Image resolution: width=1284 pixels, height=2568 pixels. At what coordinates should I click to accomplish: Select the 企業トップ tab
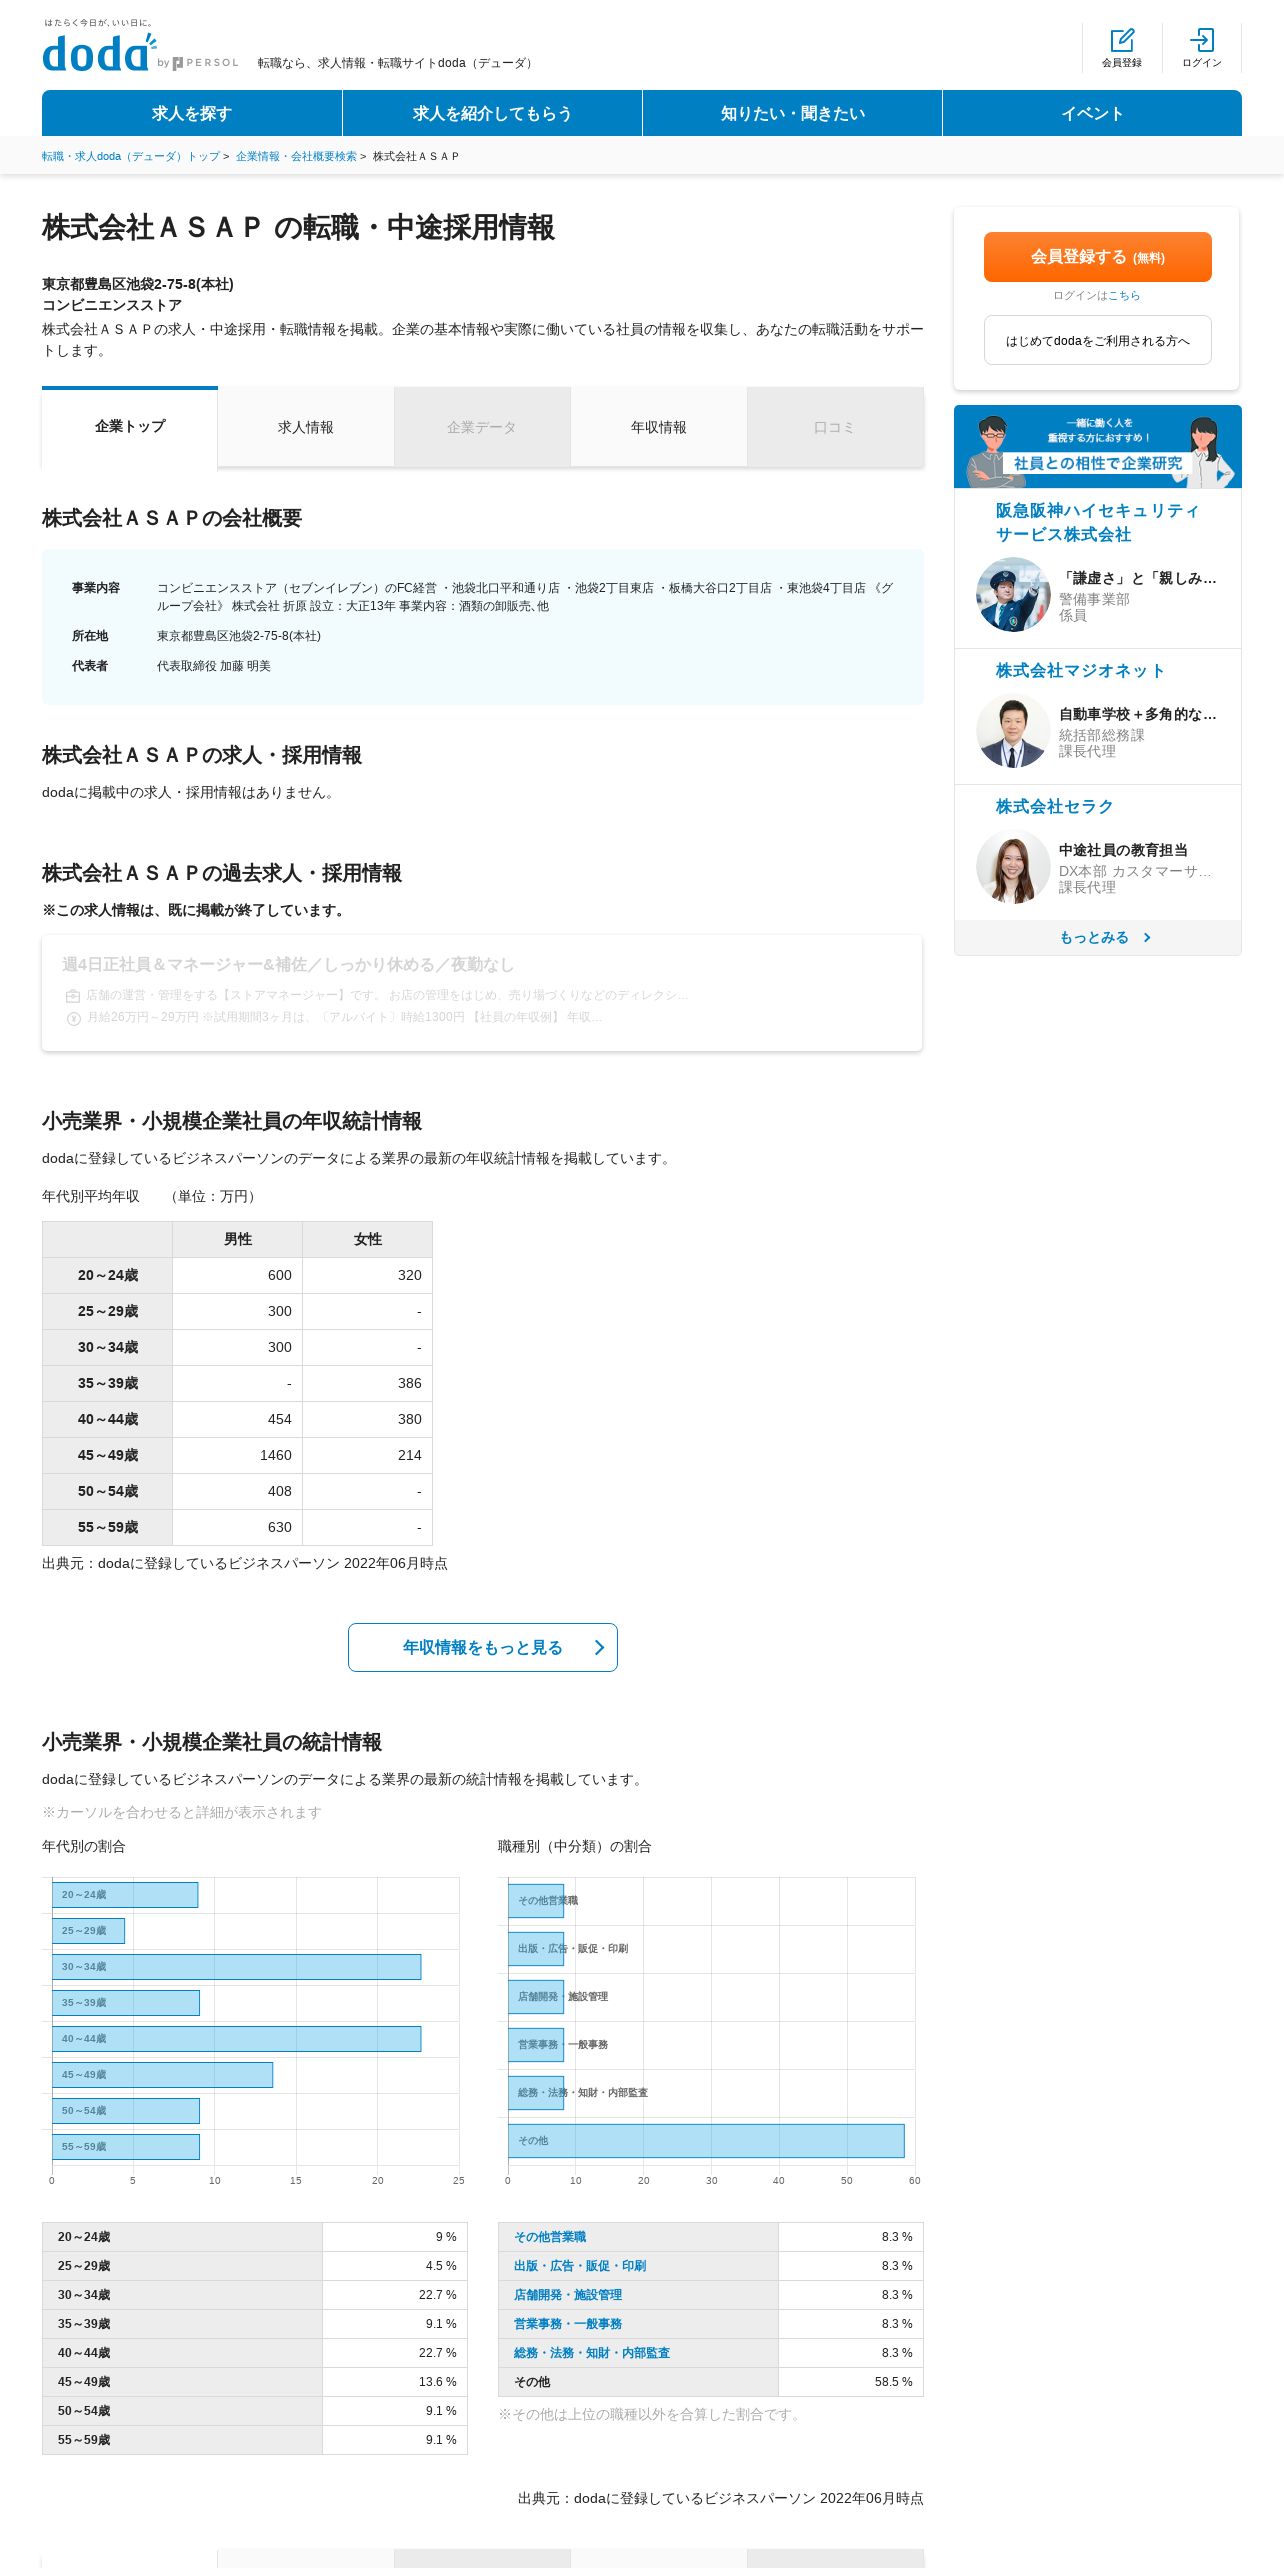(x=130, y=427)
